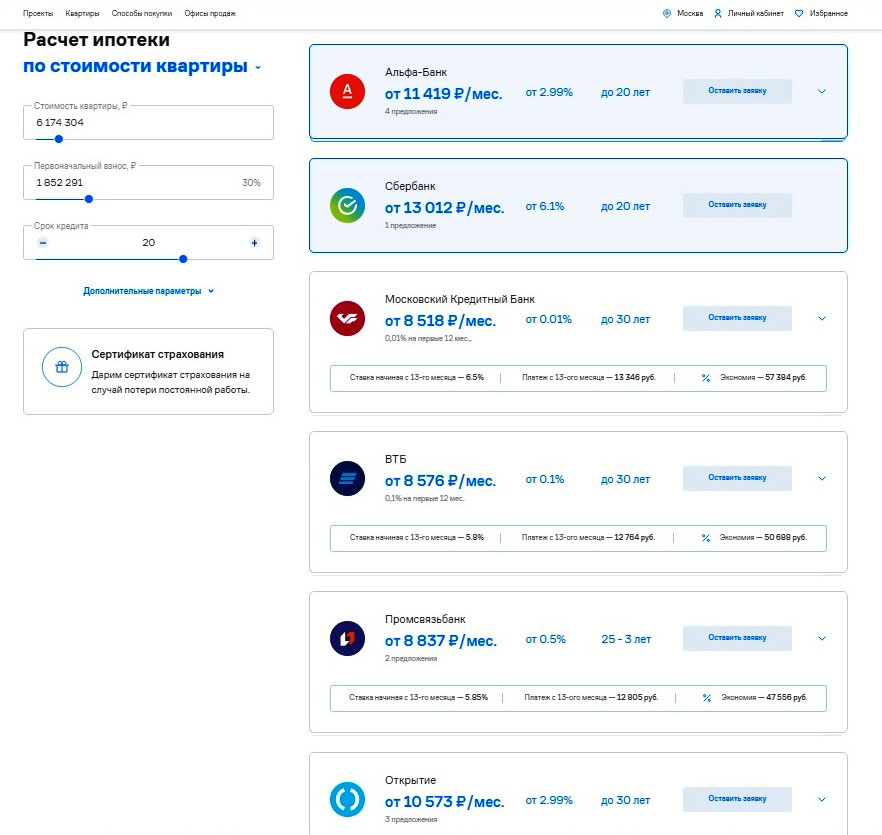Expand Alfa-Bank offer details chevron
The image size is (882, 835).
click(822, 91)
